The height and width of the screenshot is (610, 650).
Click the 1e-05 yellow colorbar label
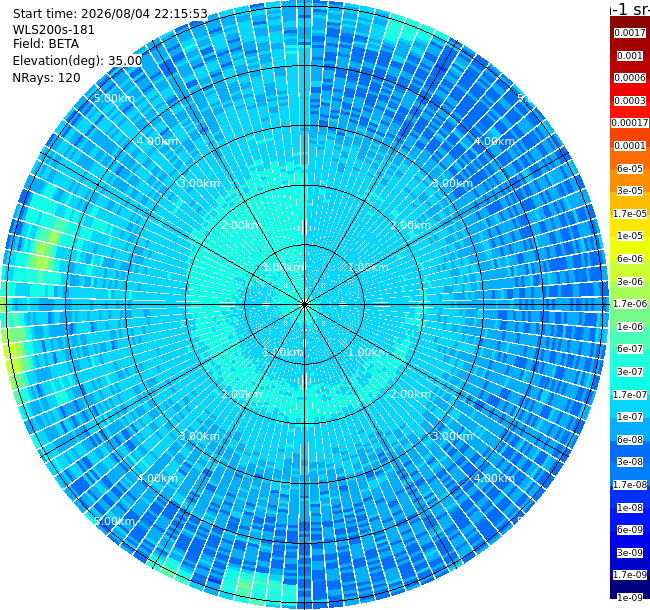point(630,236)
